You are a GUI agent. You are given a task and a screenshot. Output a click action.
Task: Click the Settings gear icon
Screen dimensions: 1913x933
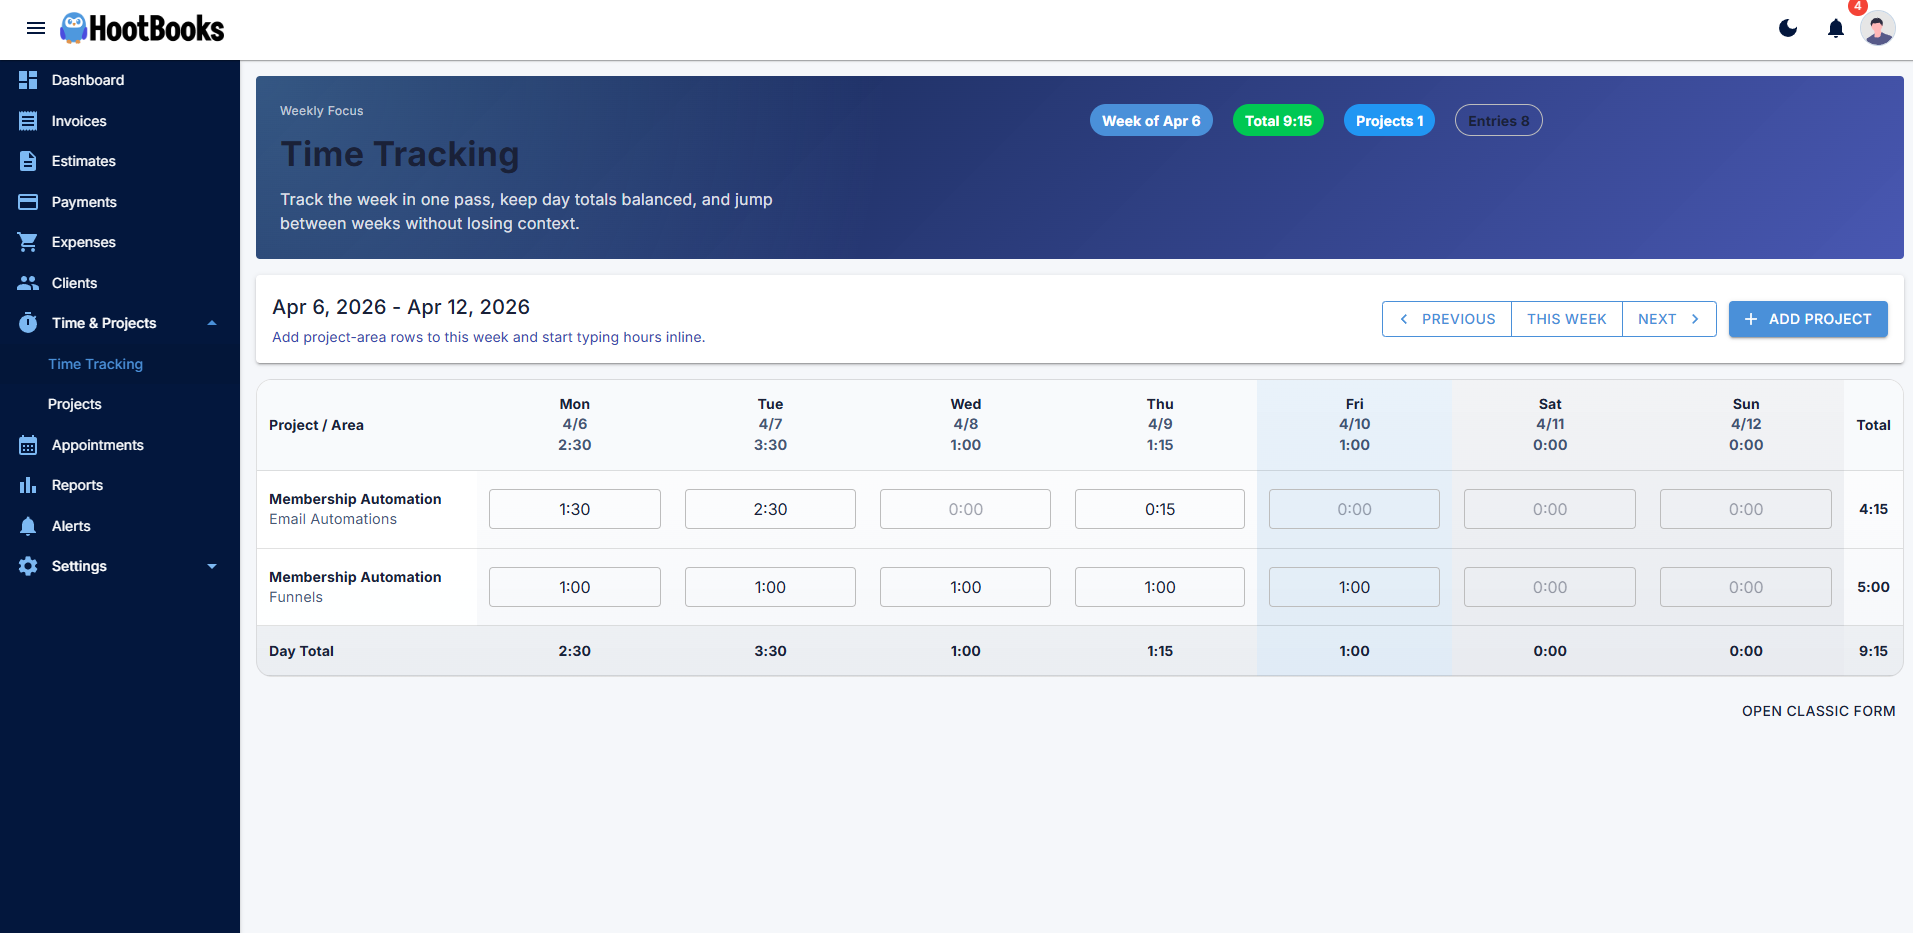pos(28,566)
